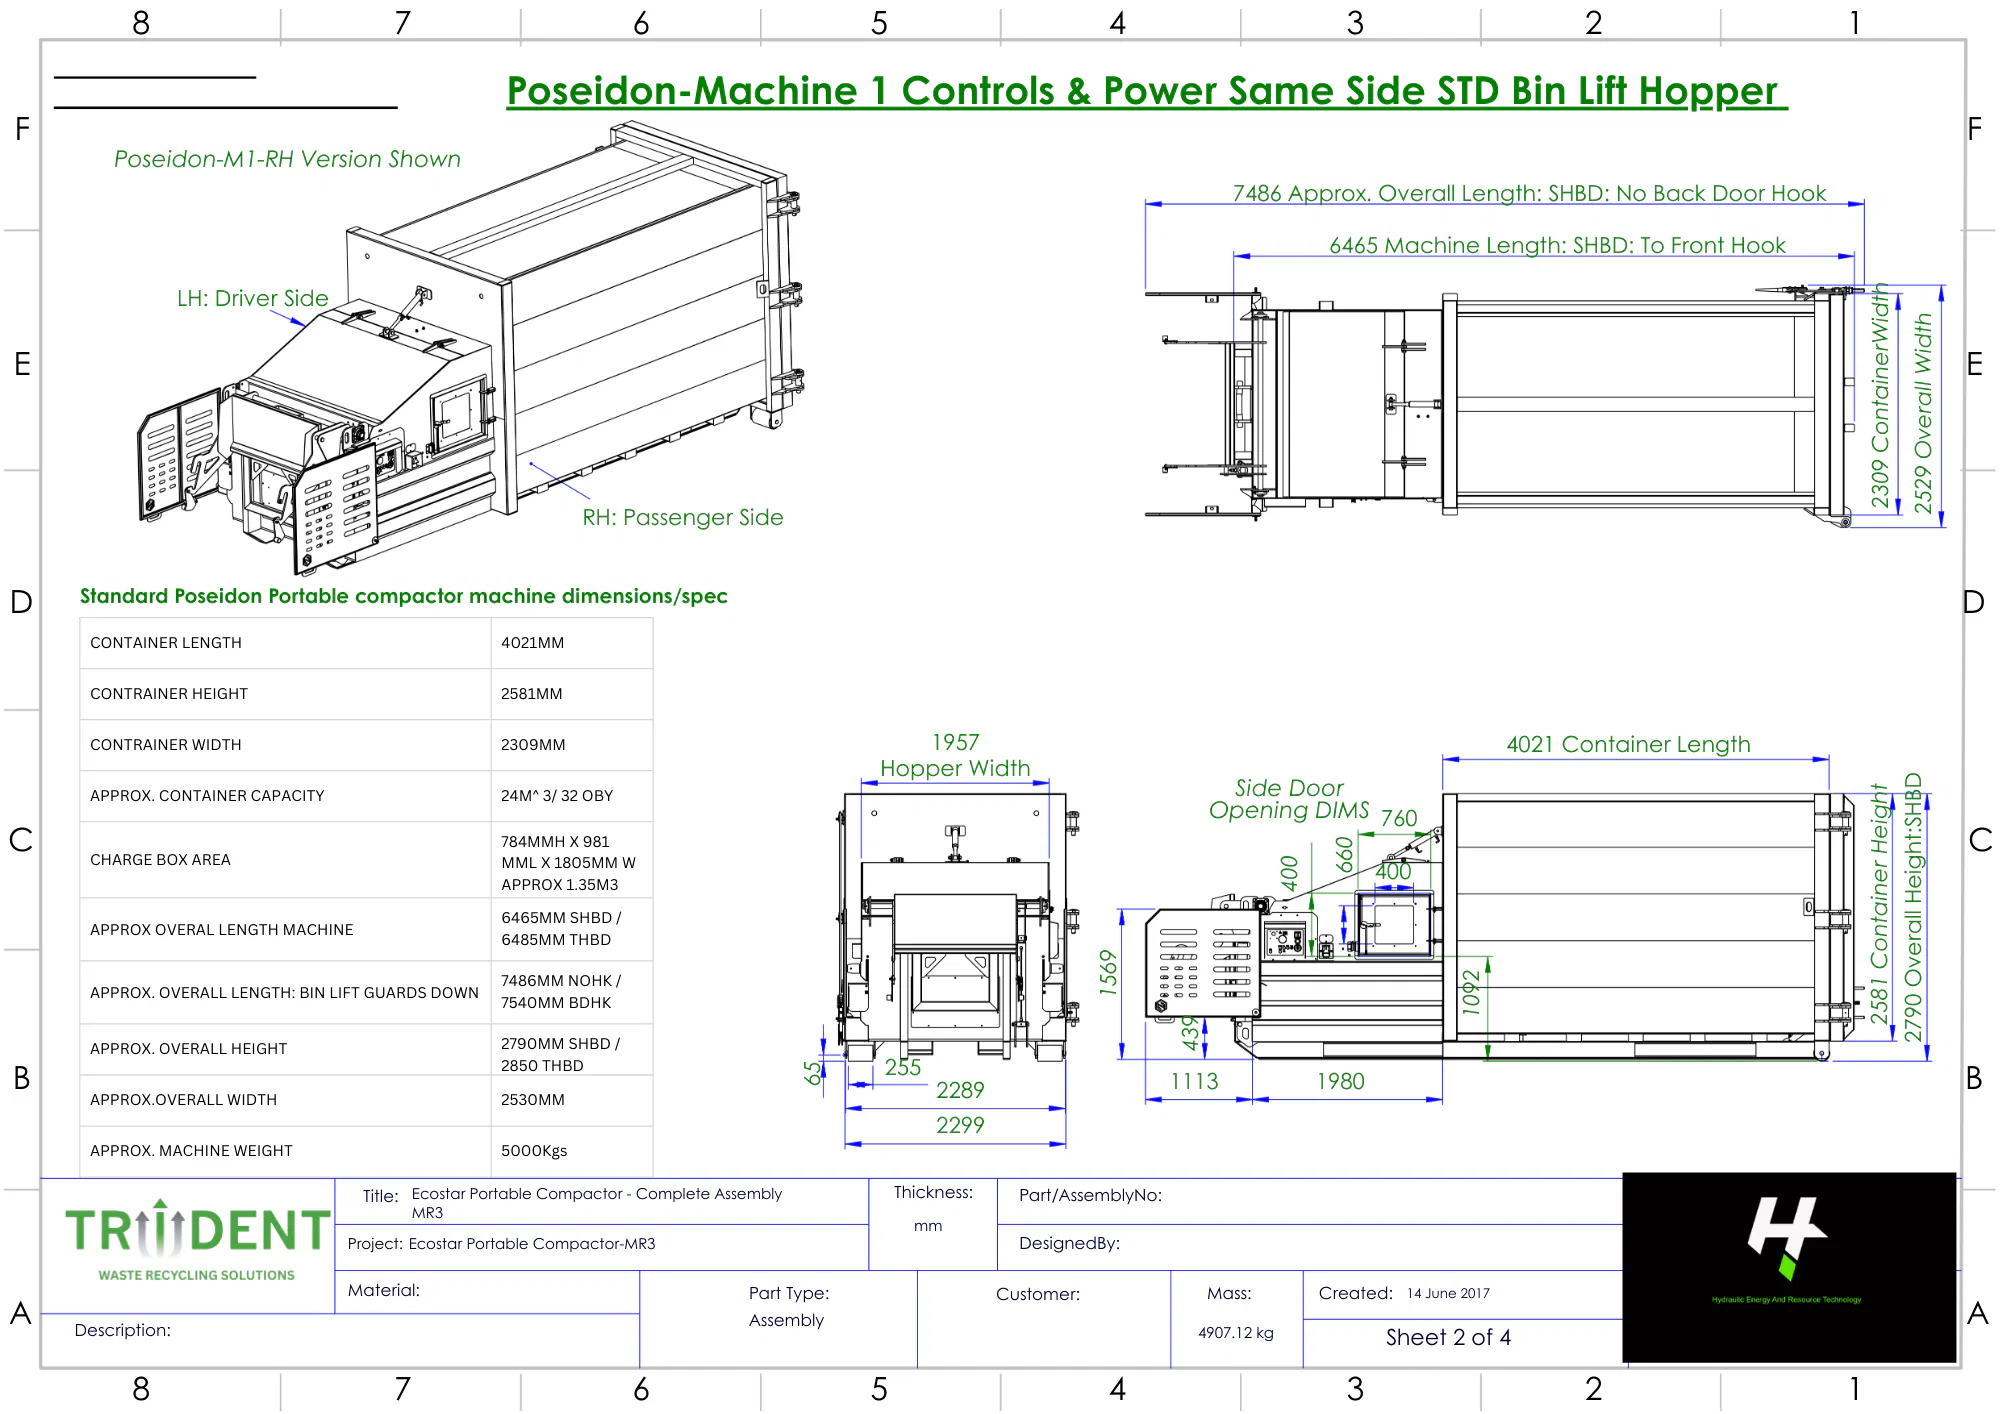Screen dimensions: 2000x1414
Task: Click the underlined green Poseidon-Machine 1 title
Action: pyautogui.click(x=1145, y=91)
